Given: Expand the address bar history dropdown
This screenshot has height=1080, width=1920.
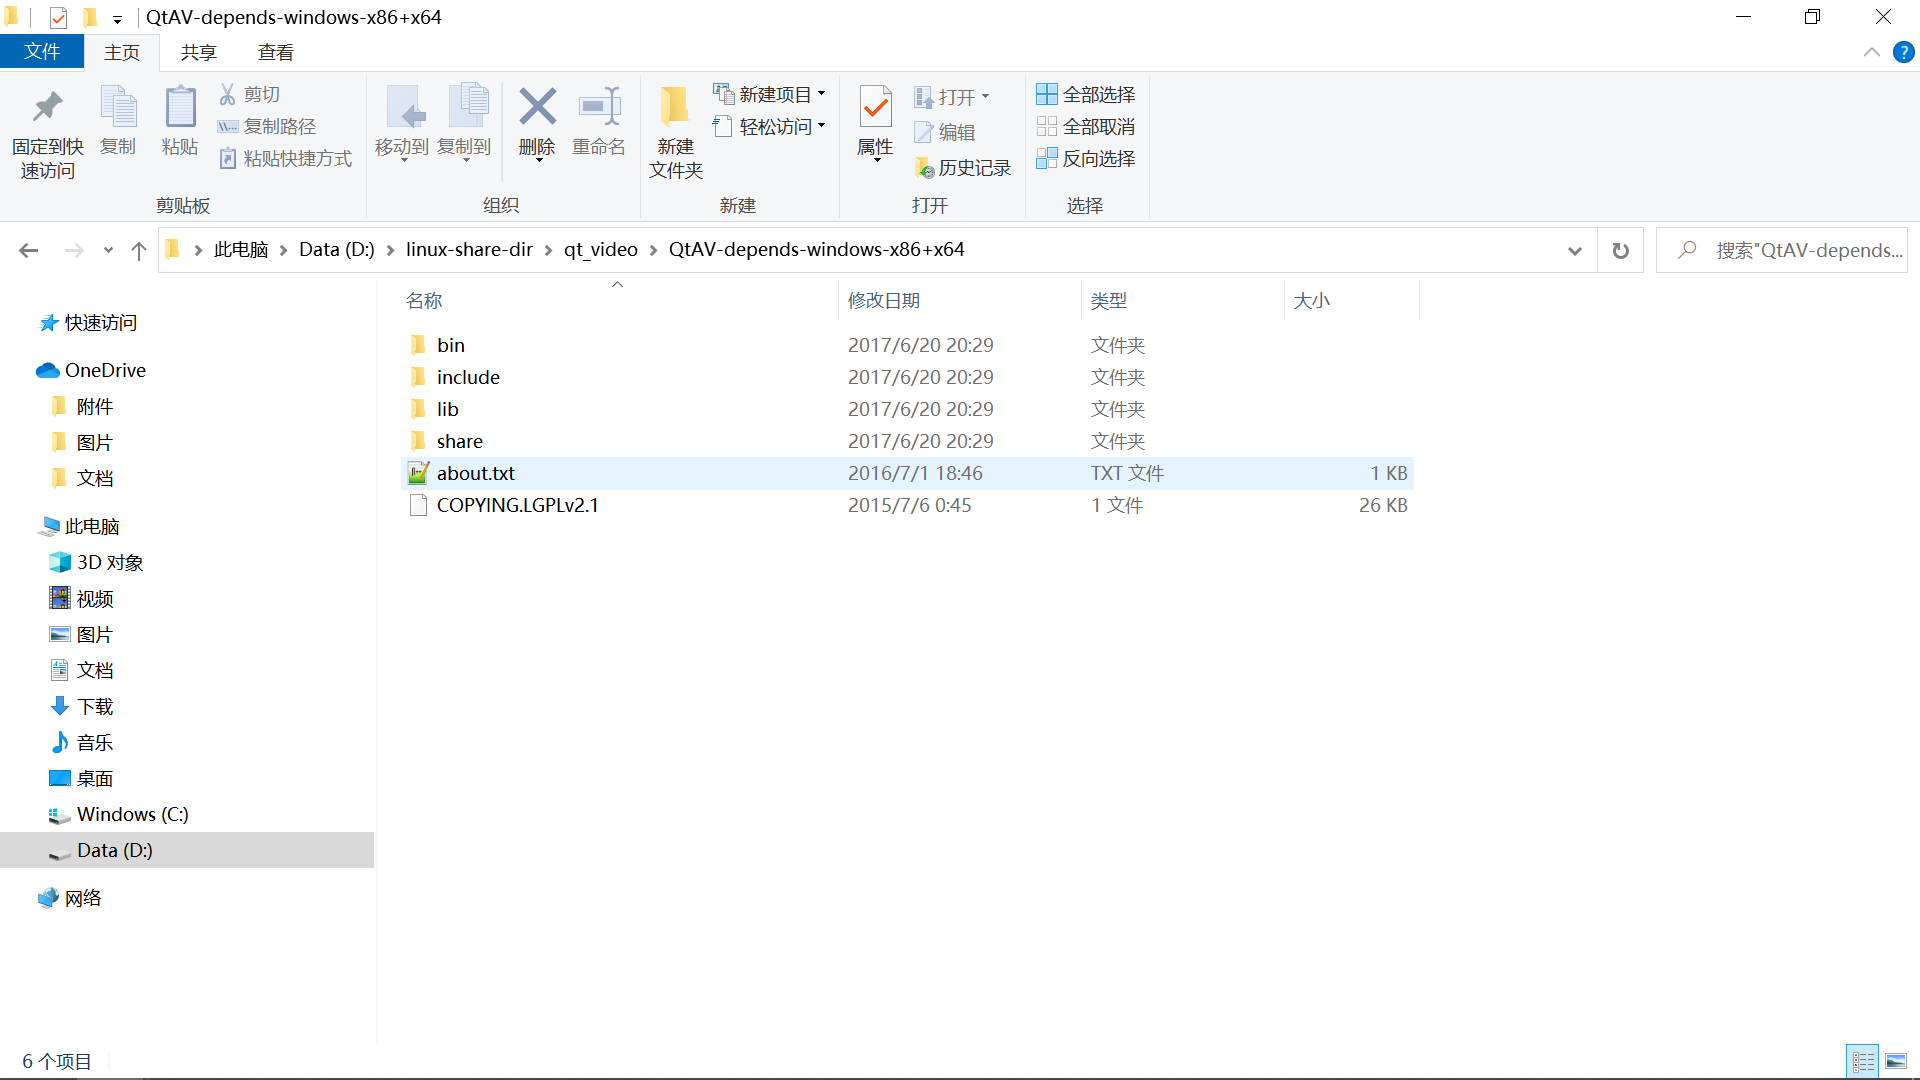Looking at the screenshot, I should [x=1574, y=251].
